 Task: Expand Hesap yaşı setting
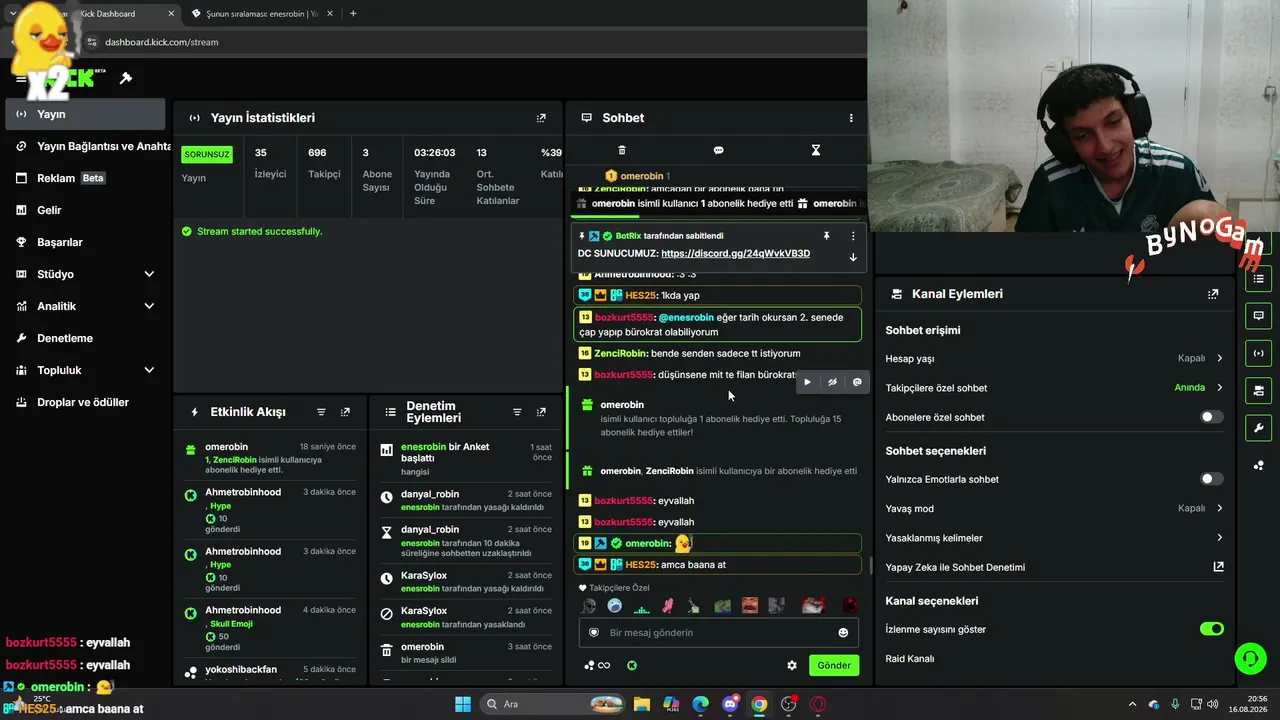(x=1054, y=358)
